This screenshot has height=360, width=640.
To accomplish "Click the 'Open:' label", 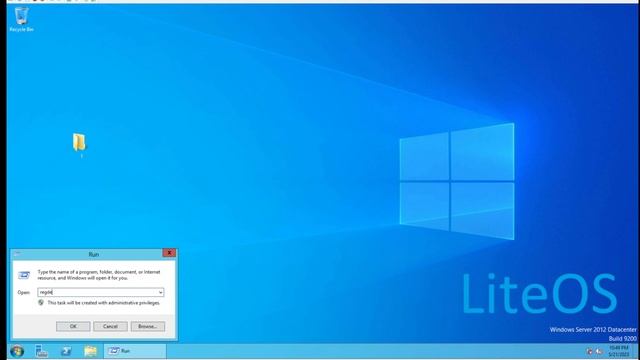I will coord(24,293).
